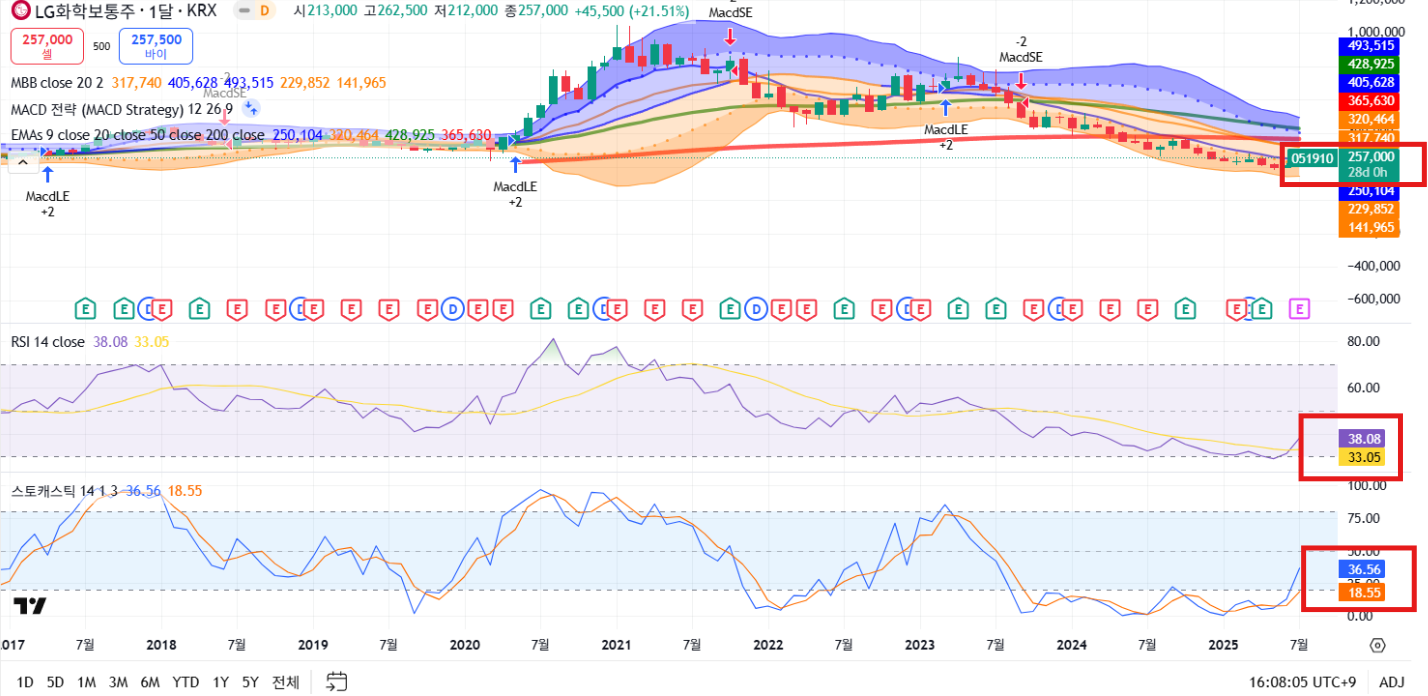Click the dividend D marker in late 2019

[x=452, y=308]
